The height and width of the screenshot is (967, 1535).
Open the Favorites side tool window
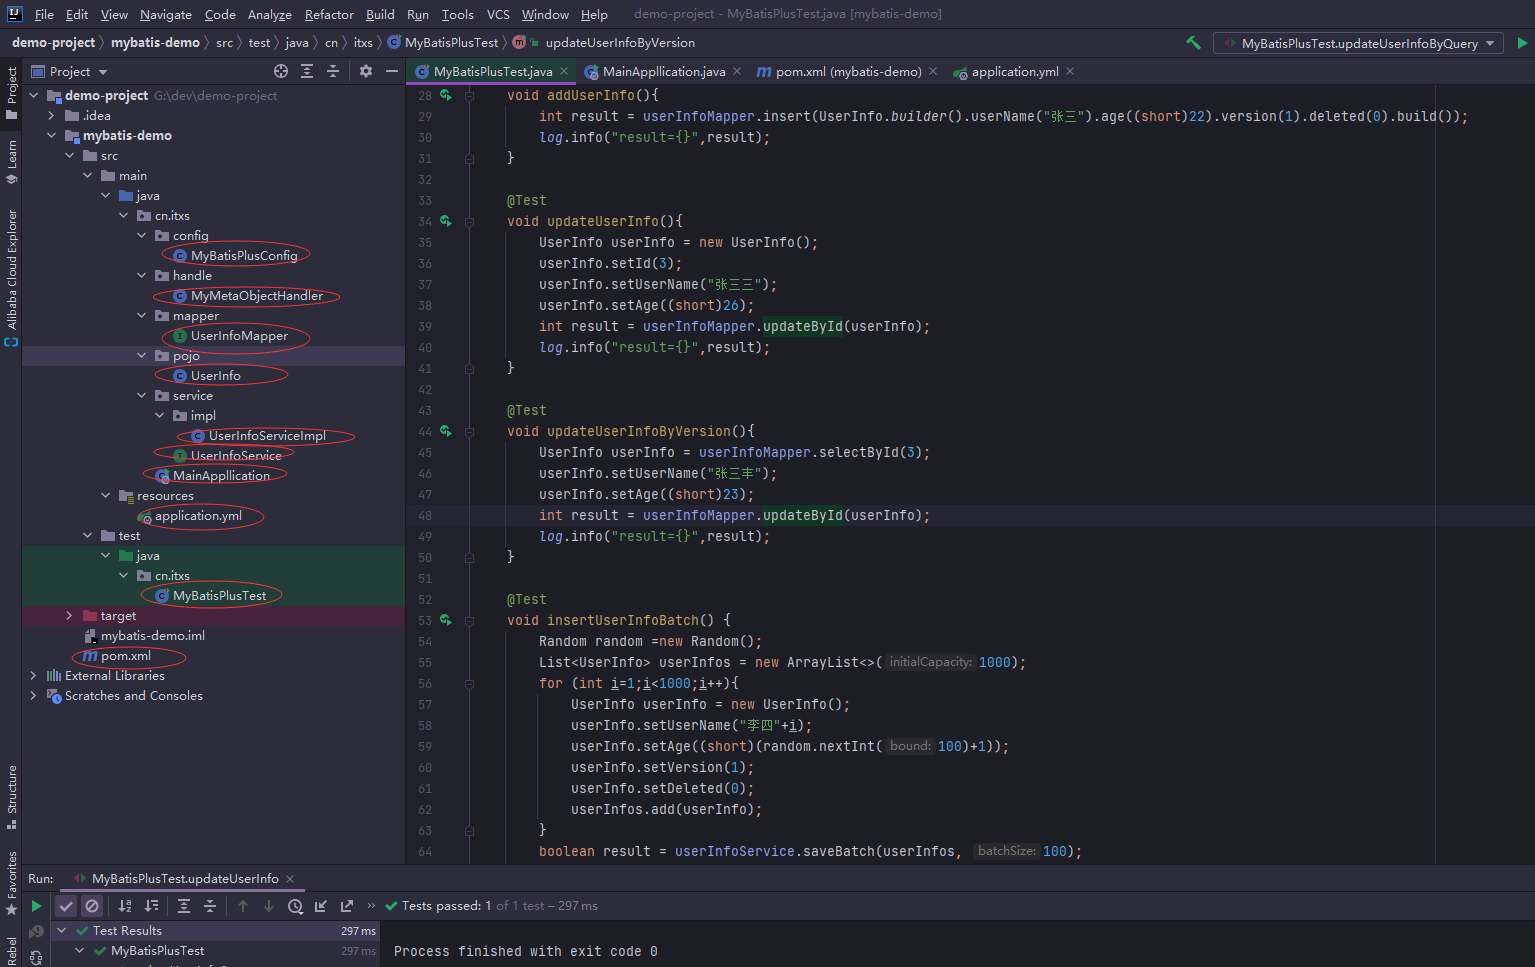pos(11,883)
